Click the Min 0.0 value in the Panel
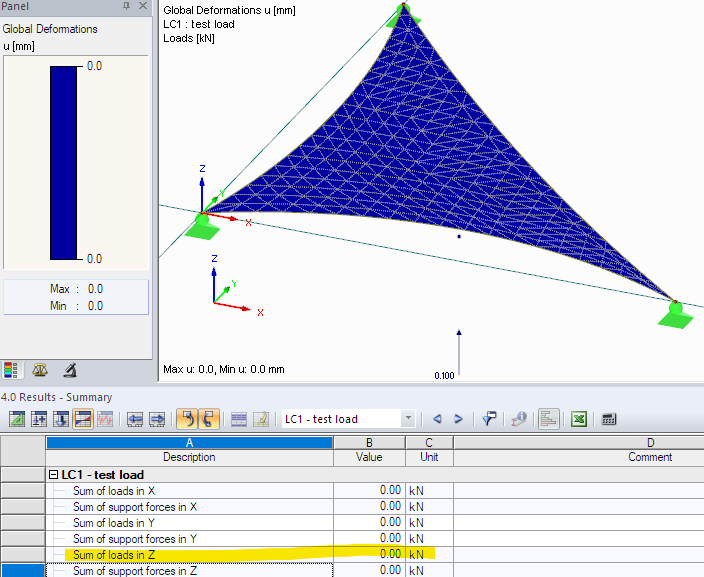This screenshot has height=577, width=704. point(95,306)
